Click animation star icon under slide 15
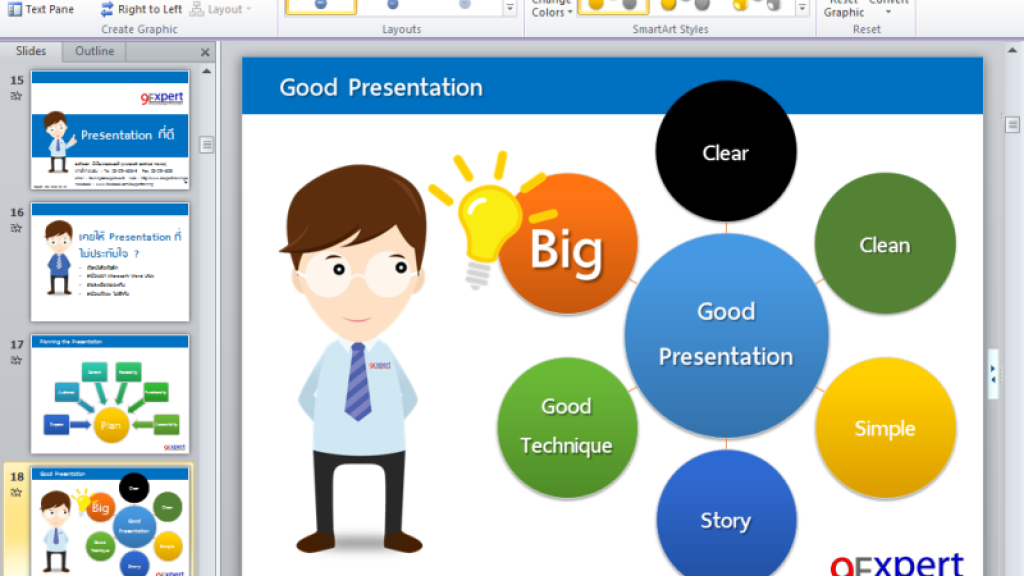 click(x=16, y=96)
